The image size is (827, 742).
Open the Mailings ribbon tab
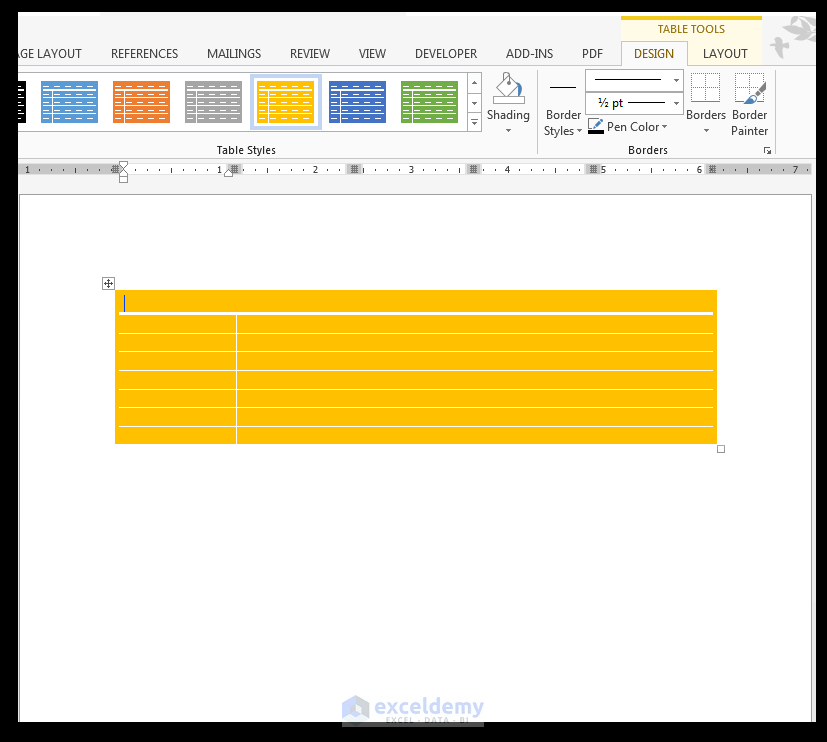(233, 53)
